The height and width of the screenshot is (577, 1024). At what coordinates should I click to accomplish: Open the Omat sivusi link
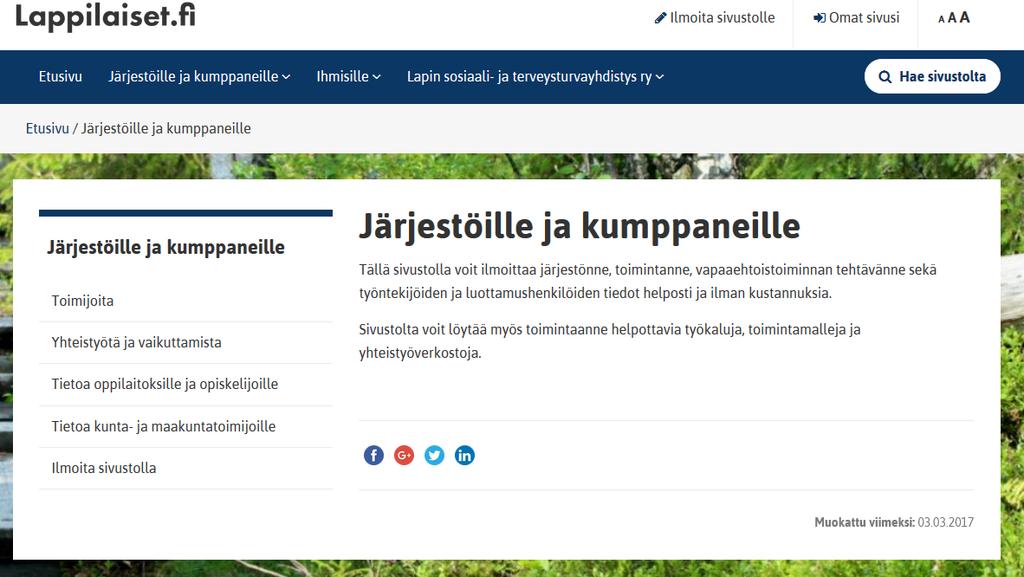coord(864,18)
